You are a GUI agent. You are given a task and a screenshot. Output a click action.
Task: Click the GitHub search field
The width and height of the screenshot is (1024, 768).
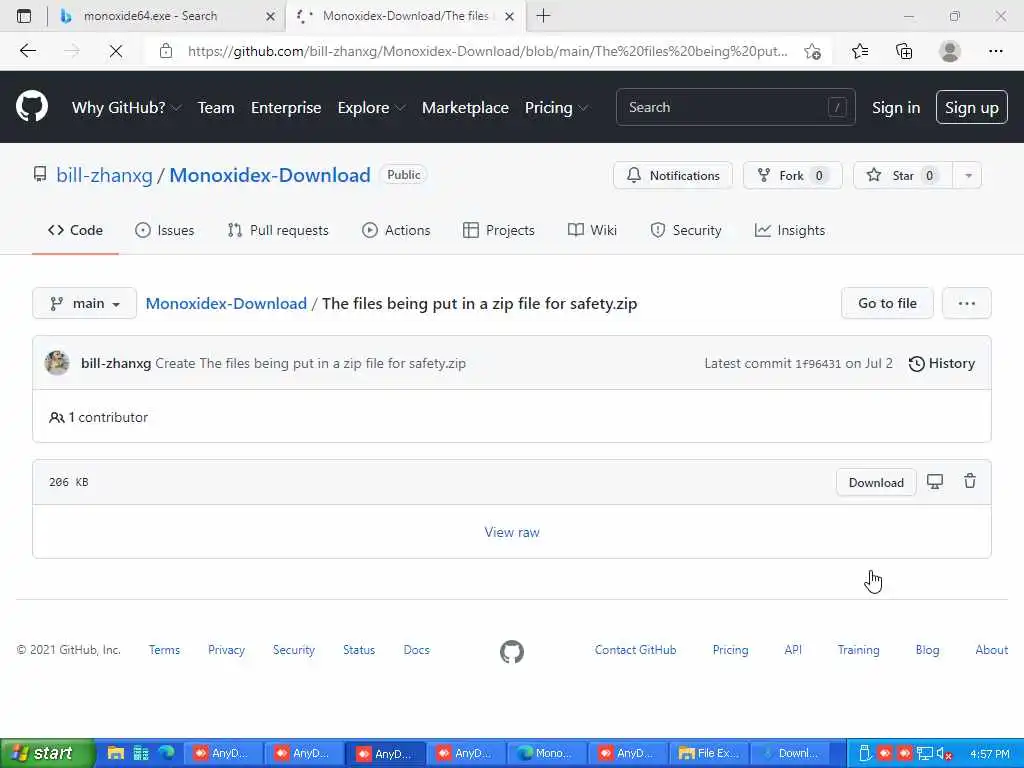tap(735, 107)
